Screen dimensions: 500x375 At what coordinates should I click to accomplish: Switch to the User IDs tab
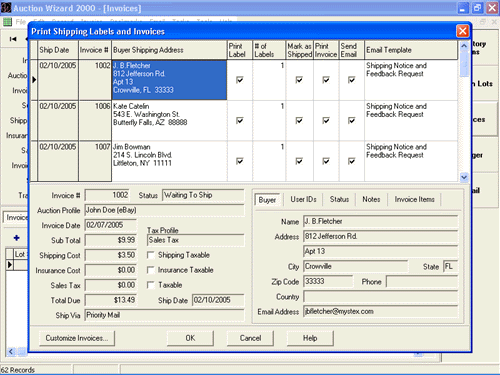click(x=303, y=199)
